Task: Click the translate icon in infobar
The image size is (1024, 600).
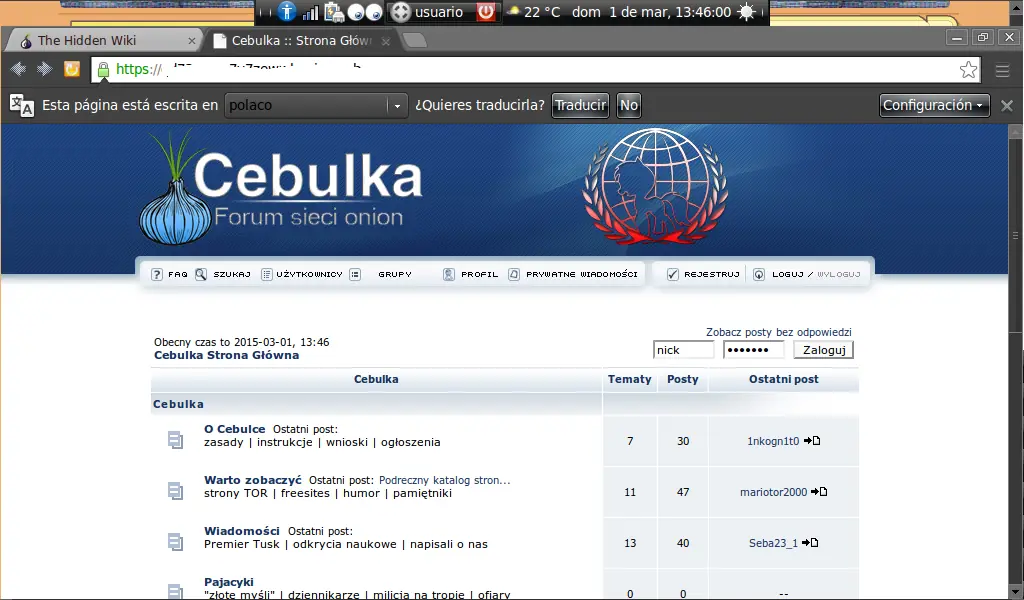Action: 22,105
